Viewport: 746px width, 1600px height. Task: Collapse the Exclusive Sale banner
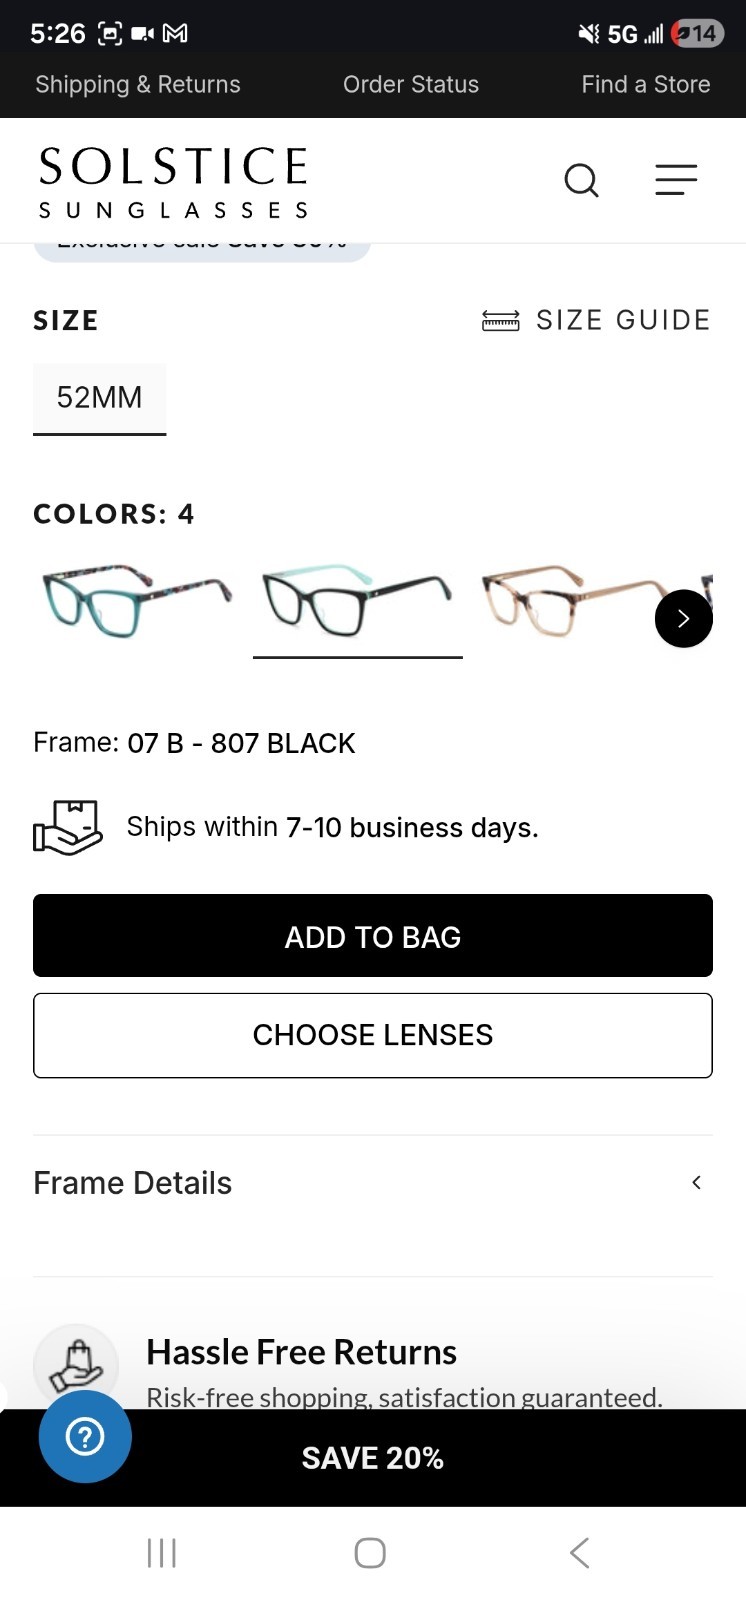[202, 240]
